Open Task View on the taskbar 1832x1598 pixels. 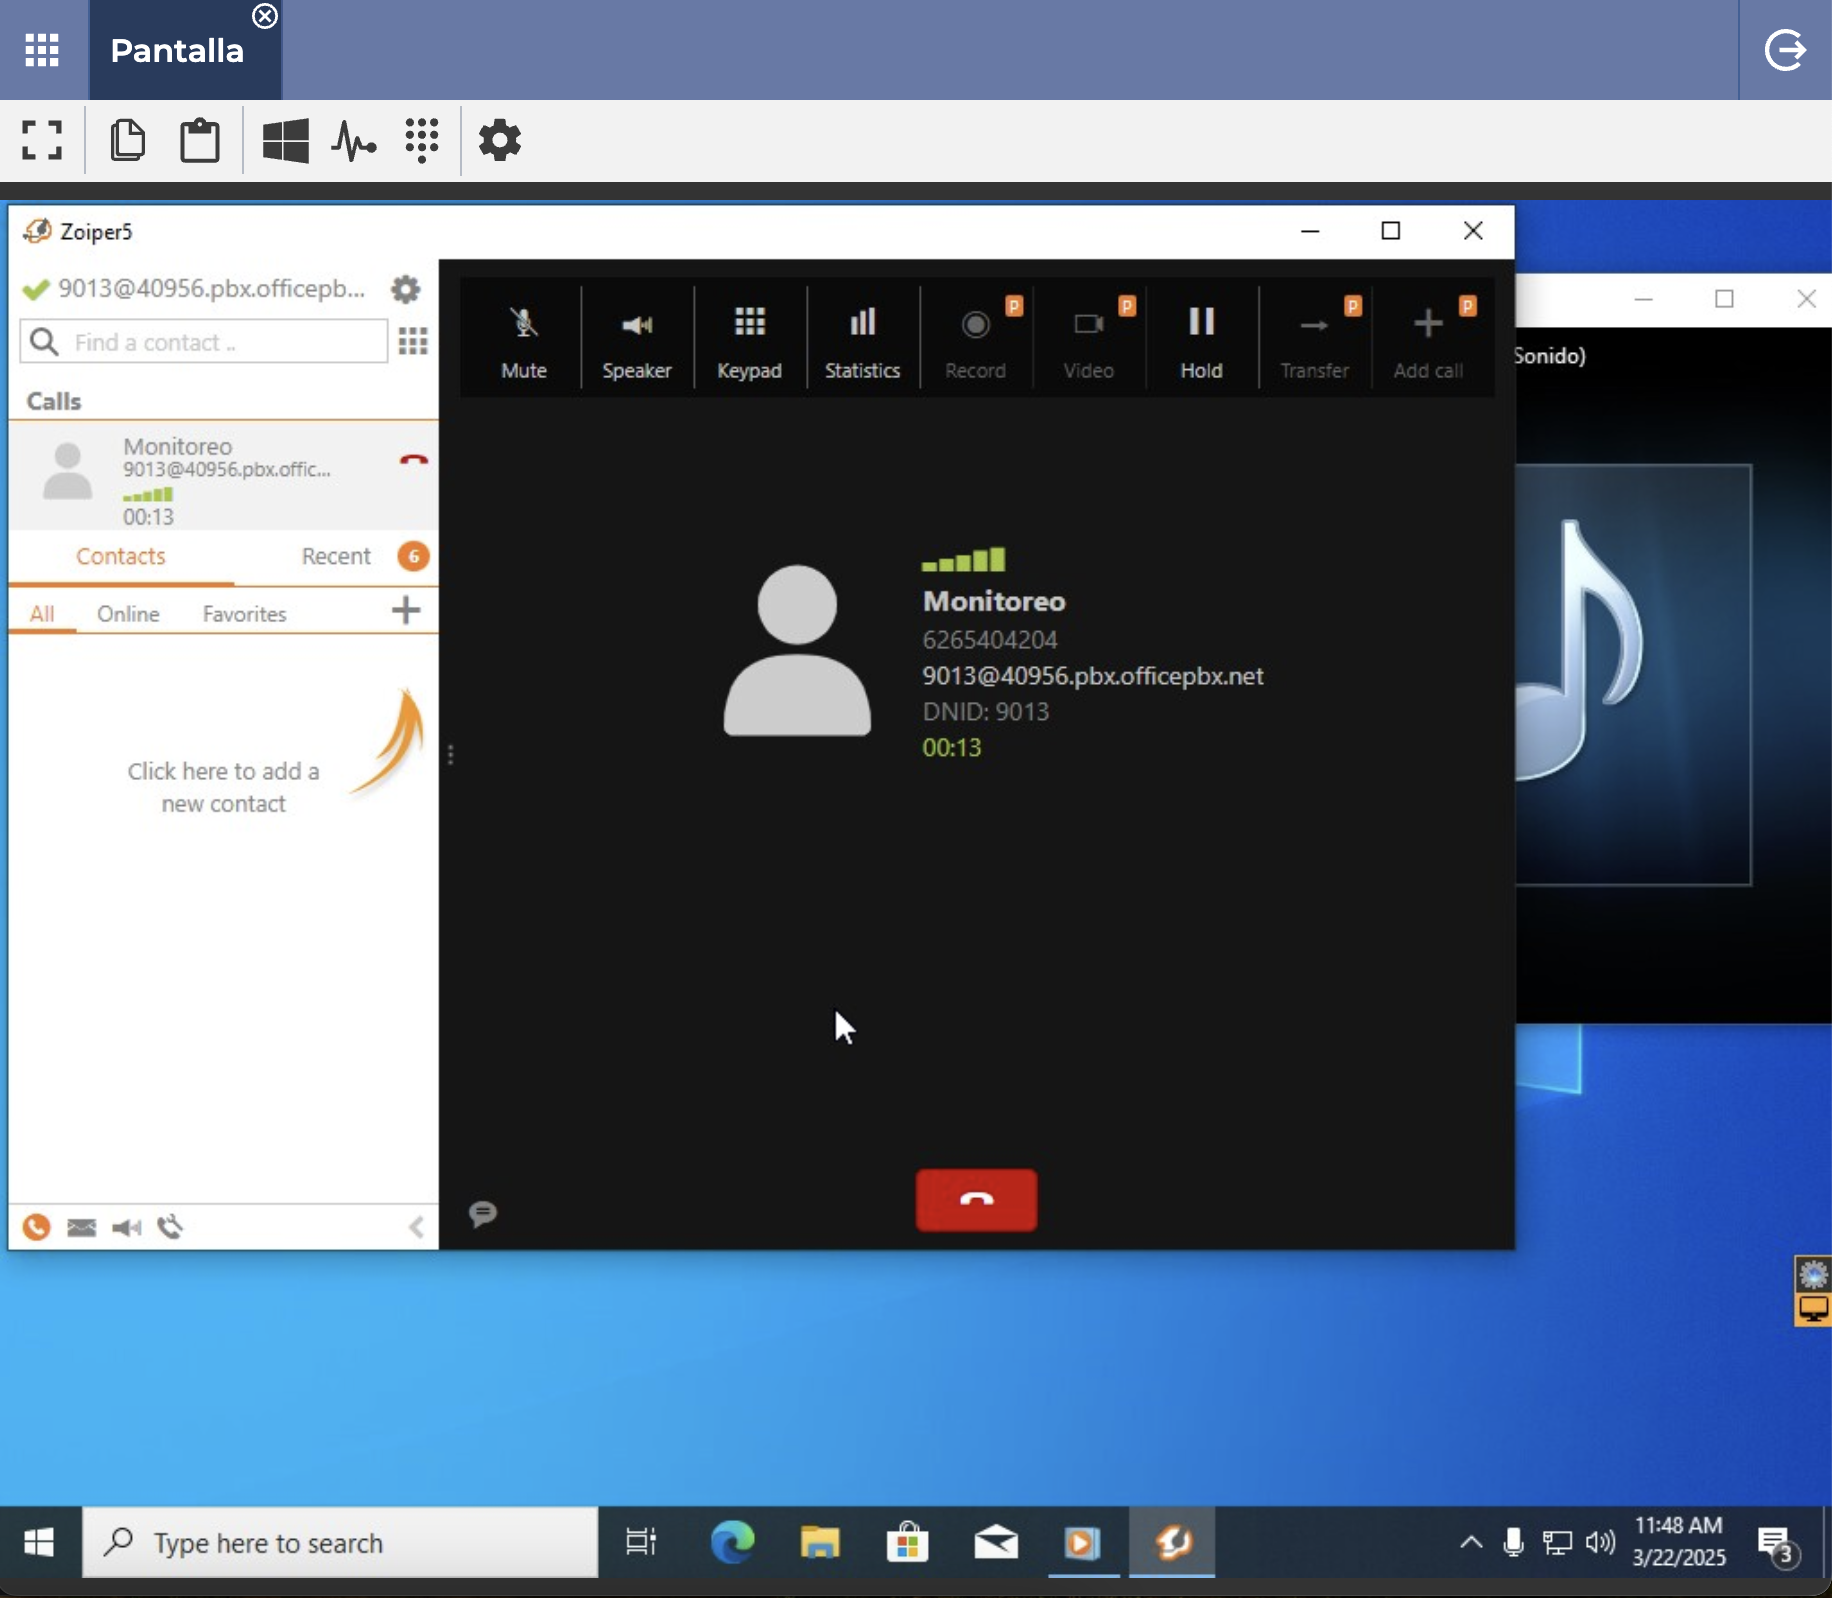tap(641, 1543)
